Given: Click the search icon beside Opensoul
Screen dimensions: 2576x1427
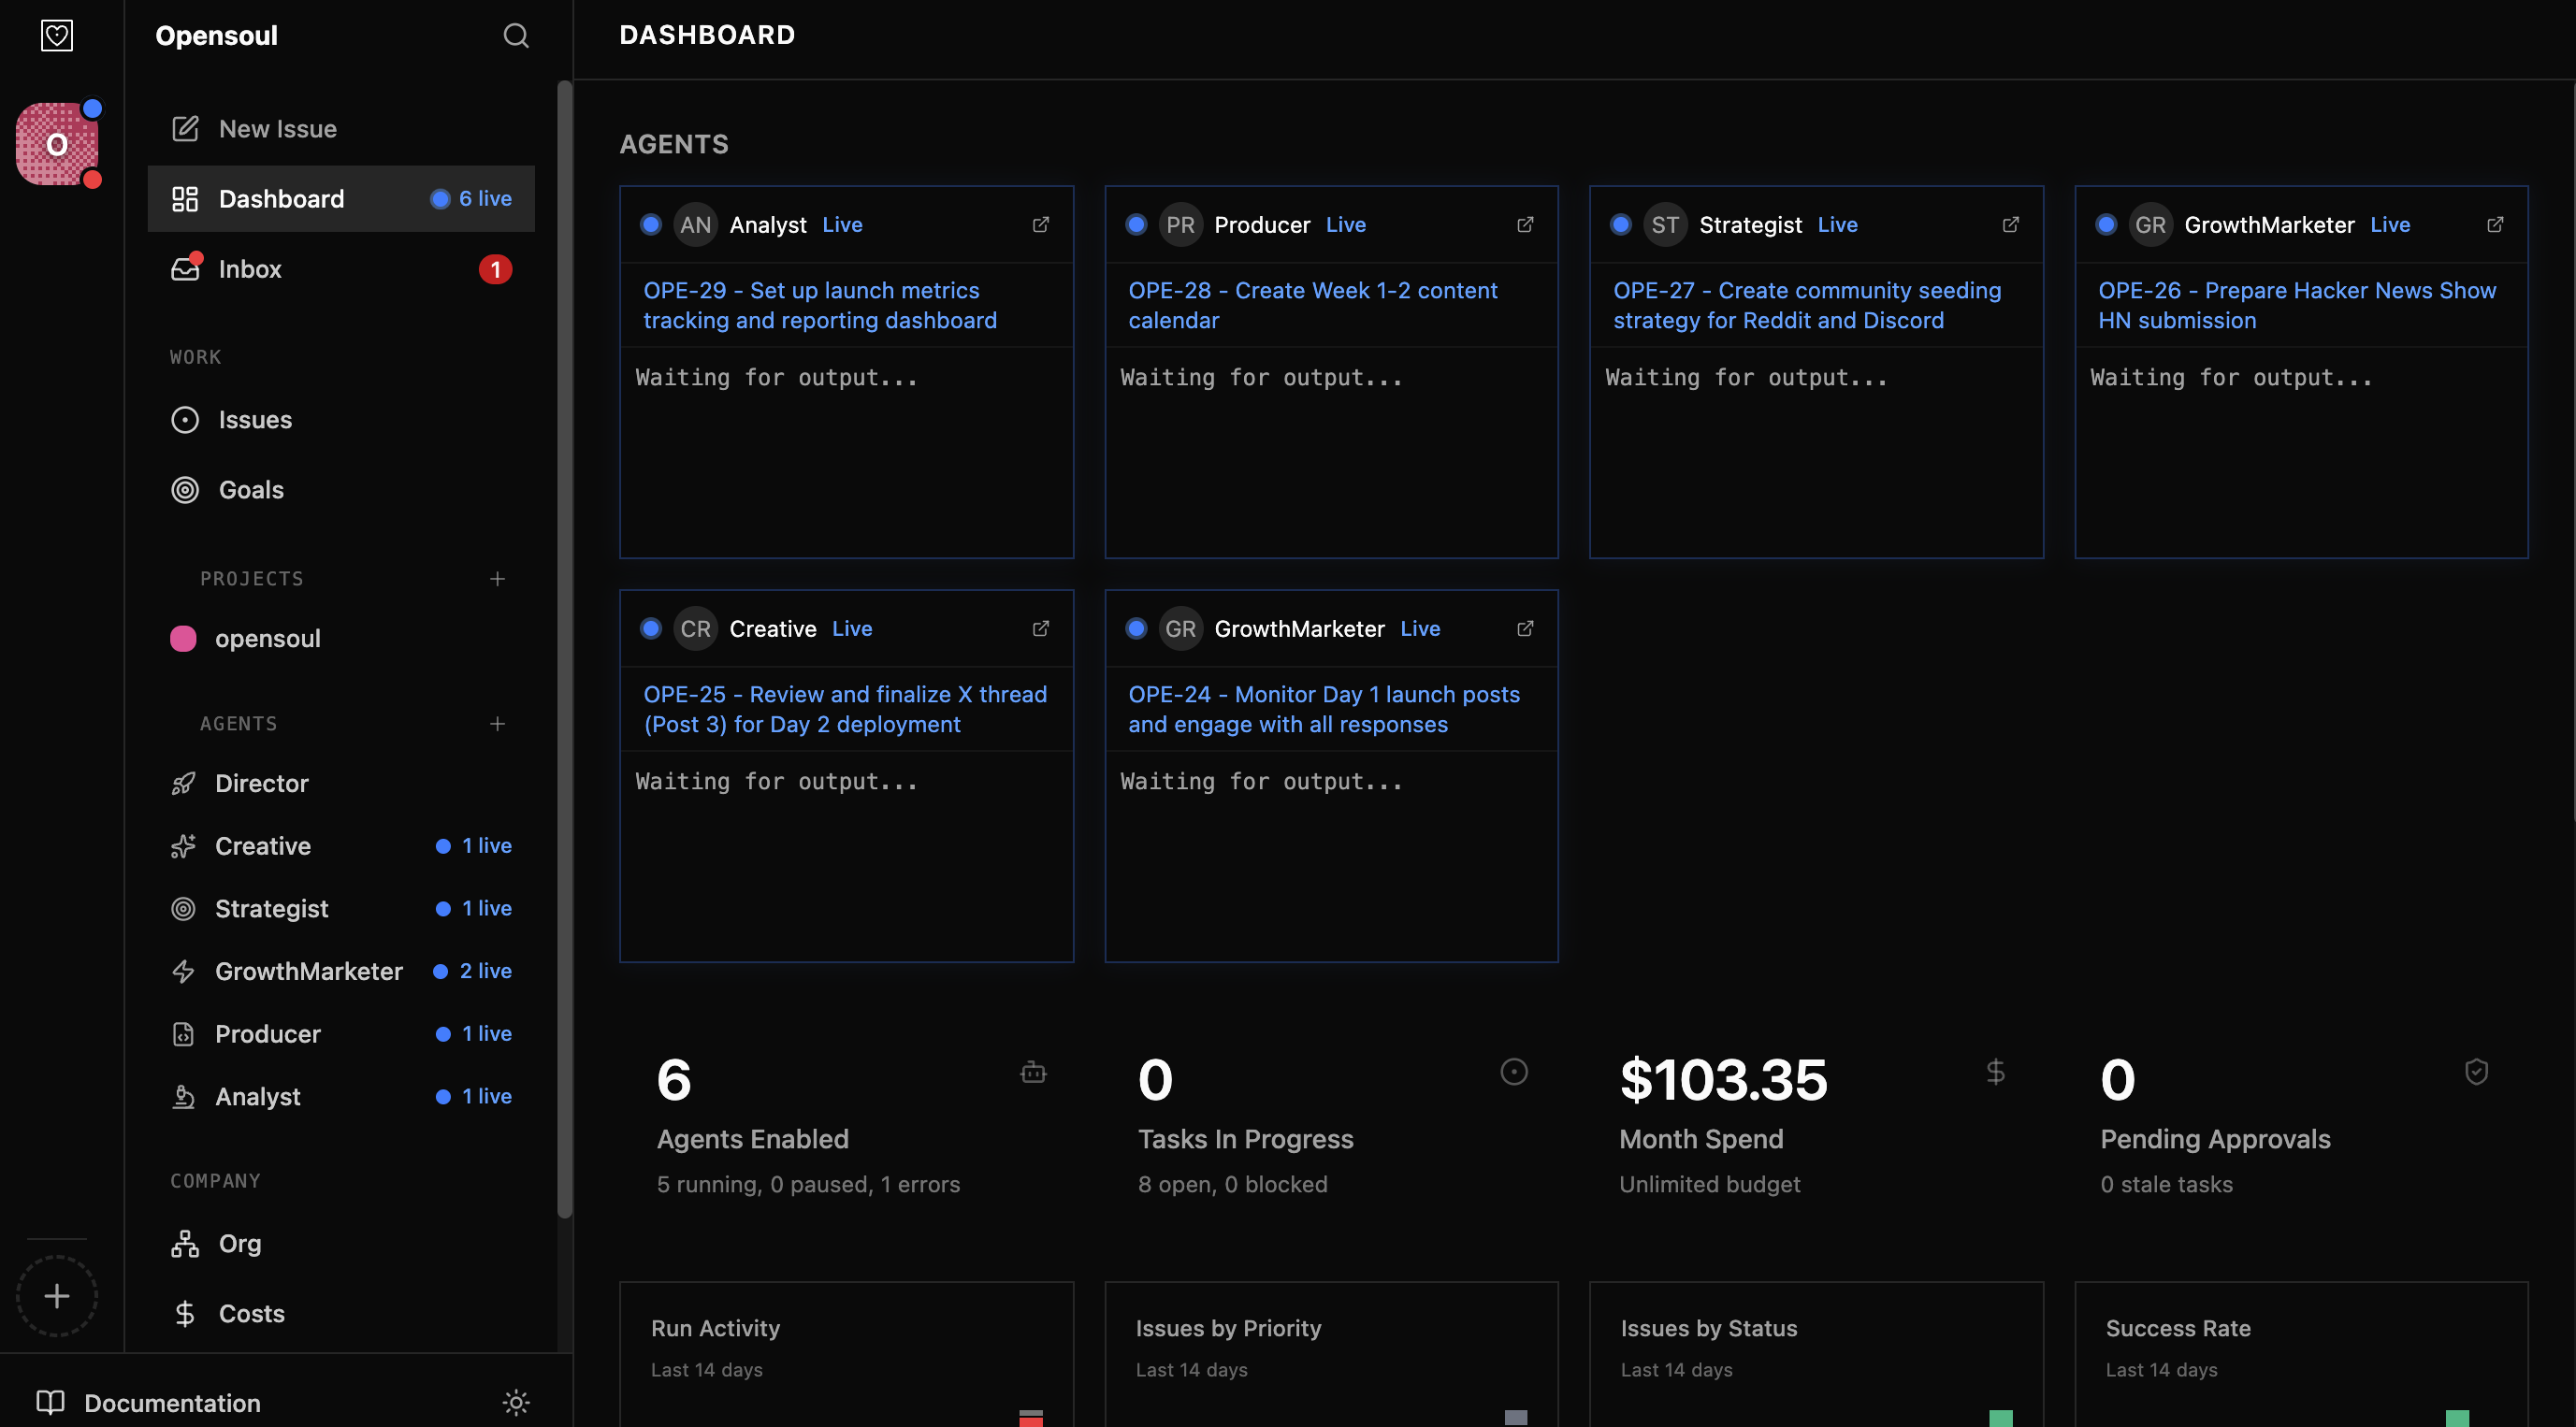Looking at the screenshot, I should tap(515, 36).
